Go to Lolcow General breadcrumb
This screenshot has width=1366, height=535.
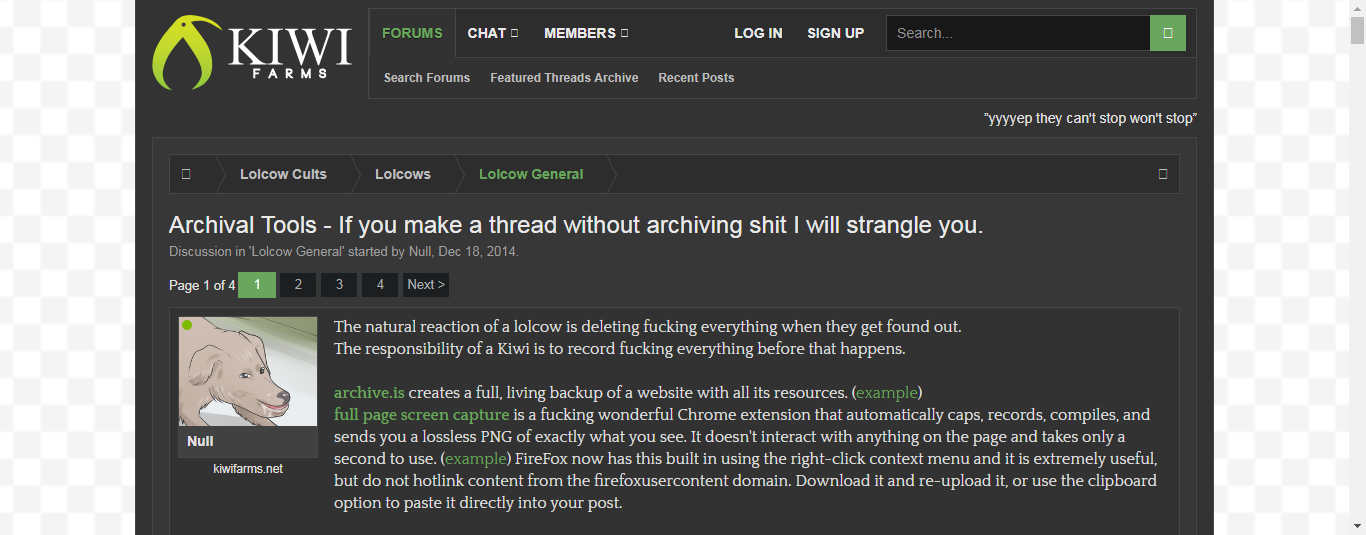[531, 174]
